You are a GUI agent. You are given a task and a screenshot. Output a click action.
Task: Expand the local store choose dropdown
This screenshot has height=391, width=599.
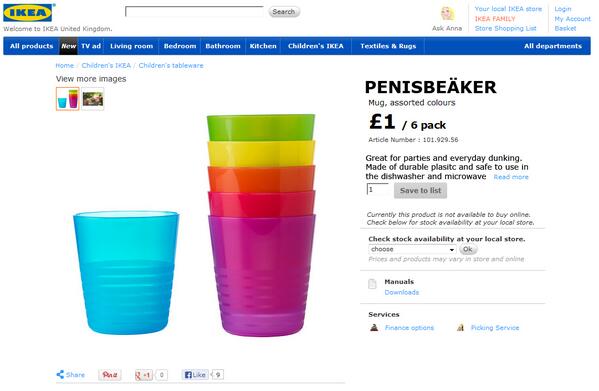pyautogui.click(x=412, y=249)
